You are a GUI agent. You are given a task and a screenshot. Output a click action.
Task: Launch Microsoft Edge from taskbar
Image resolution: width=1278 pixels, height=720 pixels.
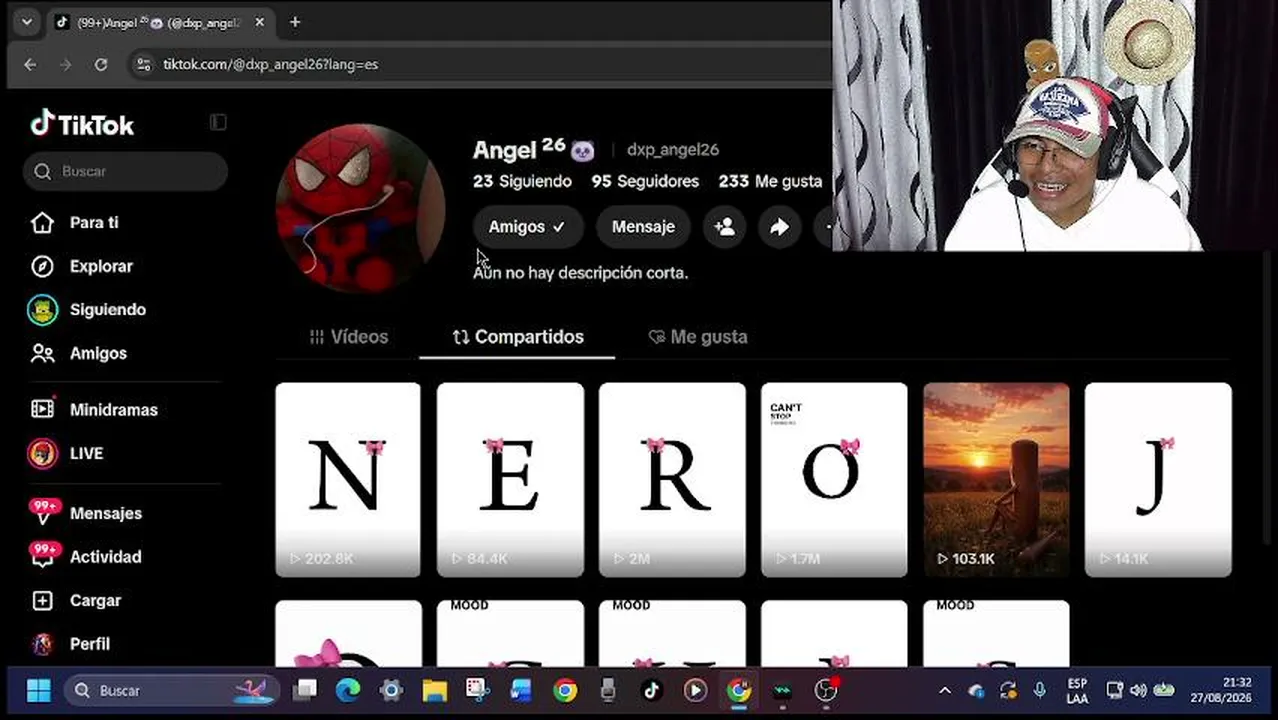(348, 690)
